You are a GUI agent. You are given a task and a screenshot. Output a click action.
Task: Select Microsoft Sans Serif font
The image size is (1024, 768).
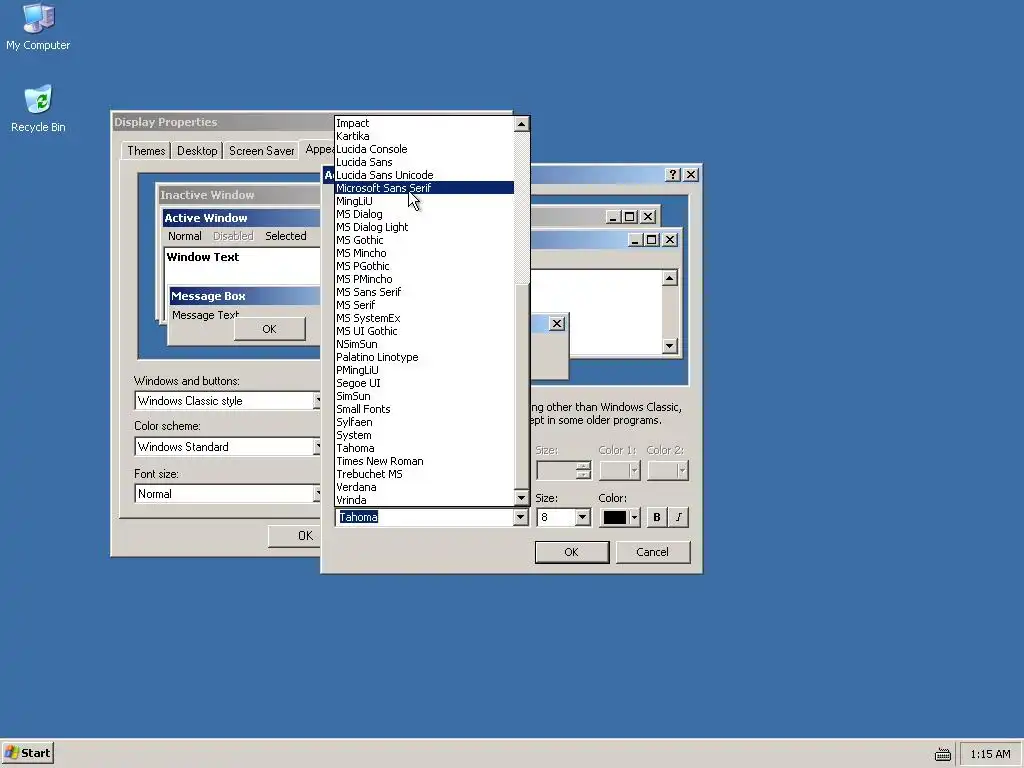[x=424, y=188]
